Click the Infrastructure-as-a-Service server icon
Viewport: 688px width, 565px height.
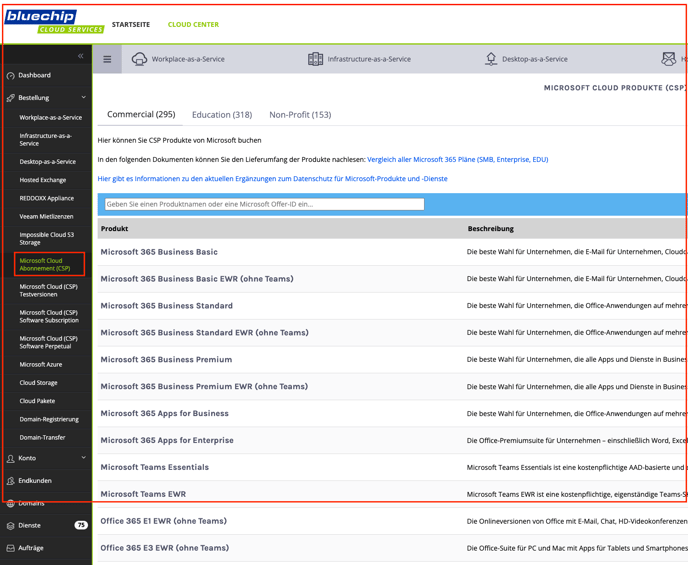coord(315,59)
